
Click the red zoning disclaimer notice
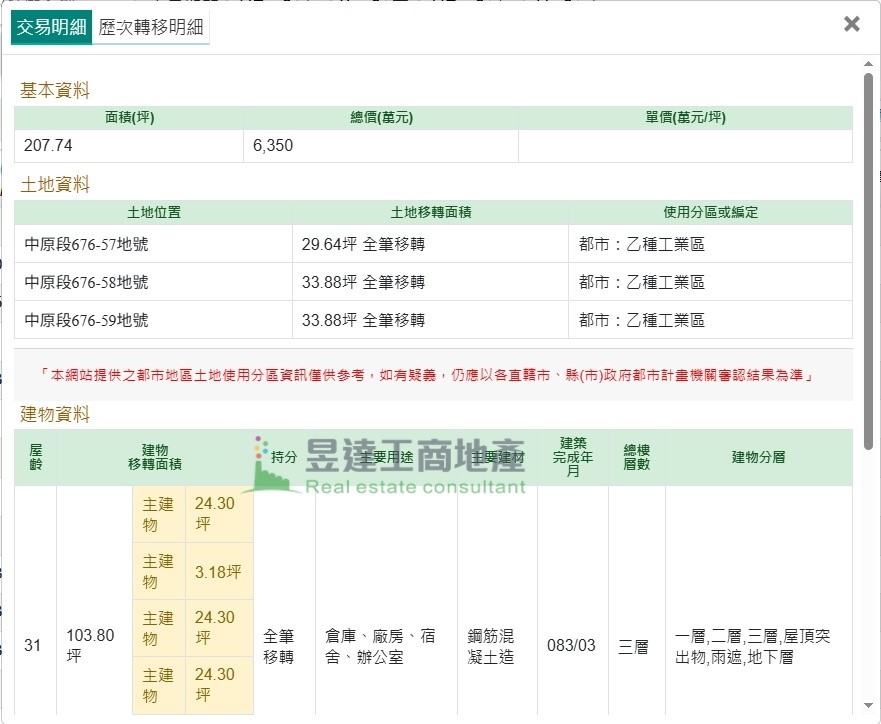click(x=432, y=375)
